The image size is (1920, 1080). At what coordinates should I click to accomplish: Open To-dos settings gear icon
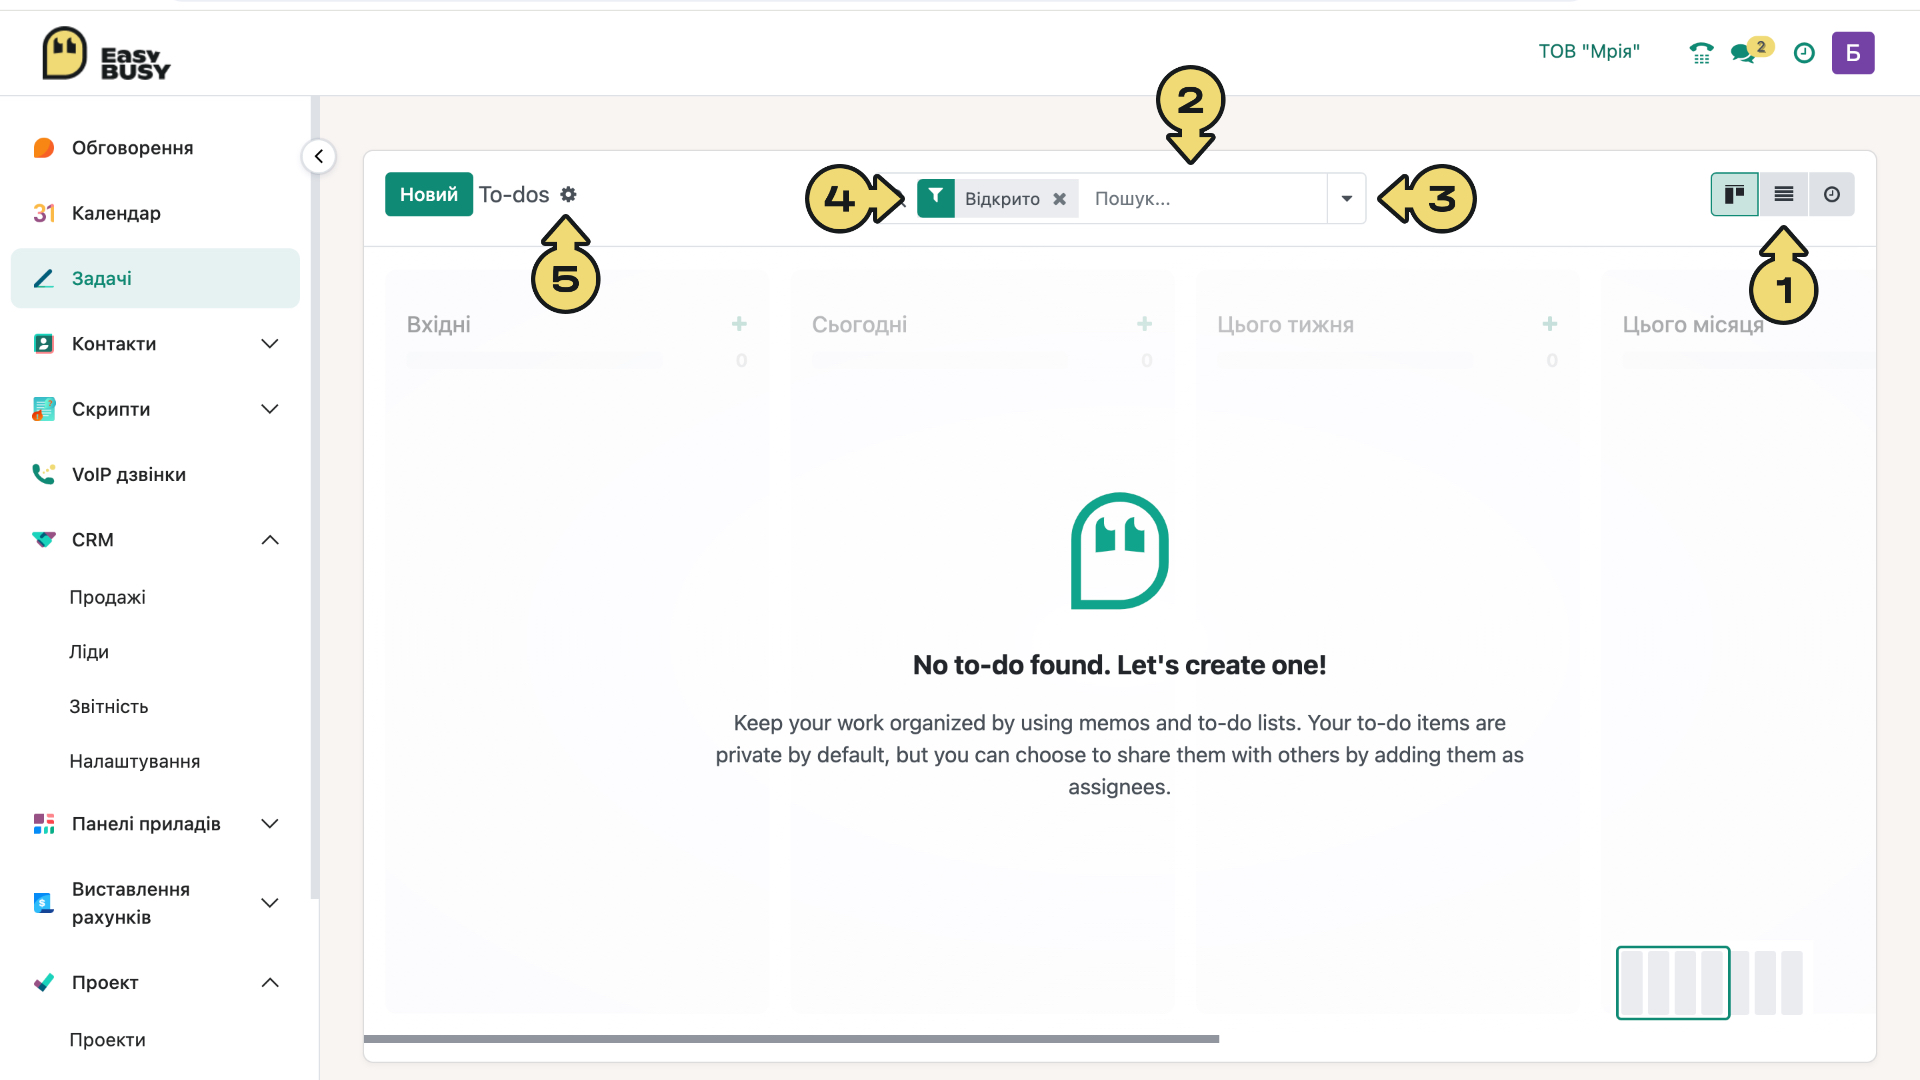[x=568, y=194]
